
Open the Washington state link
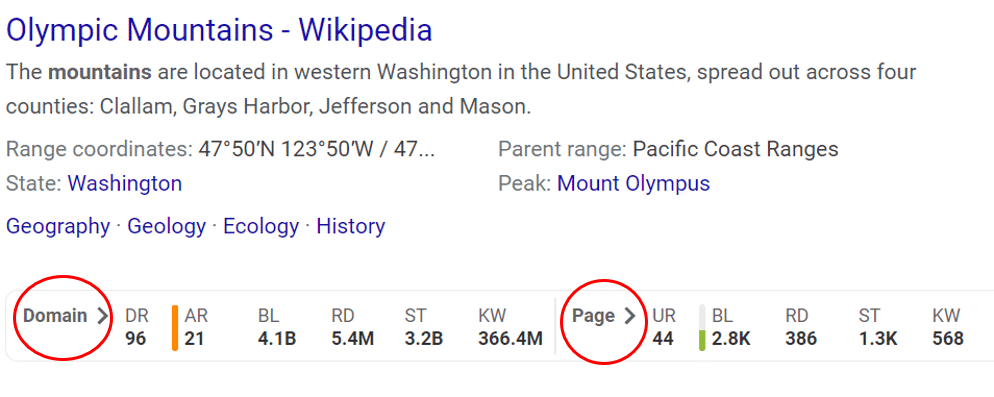(x=125, y=184)
